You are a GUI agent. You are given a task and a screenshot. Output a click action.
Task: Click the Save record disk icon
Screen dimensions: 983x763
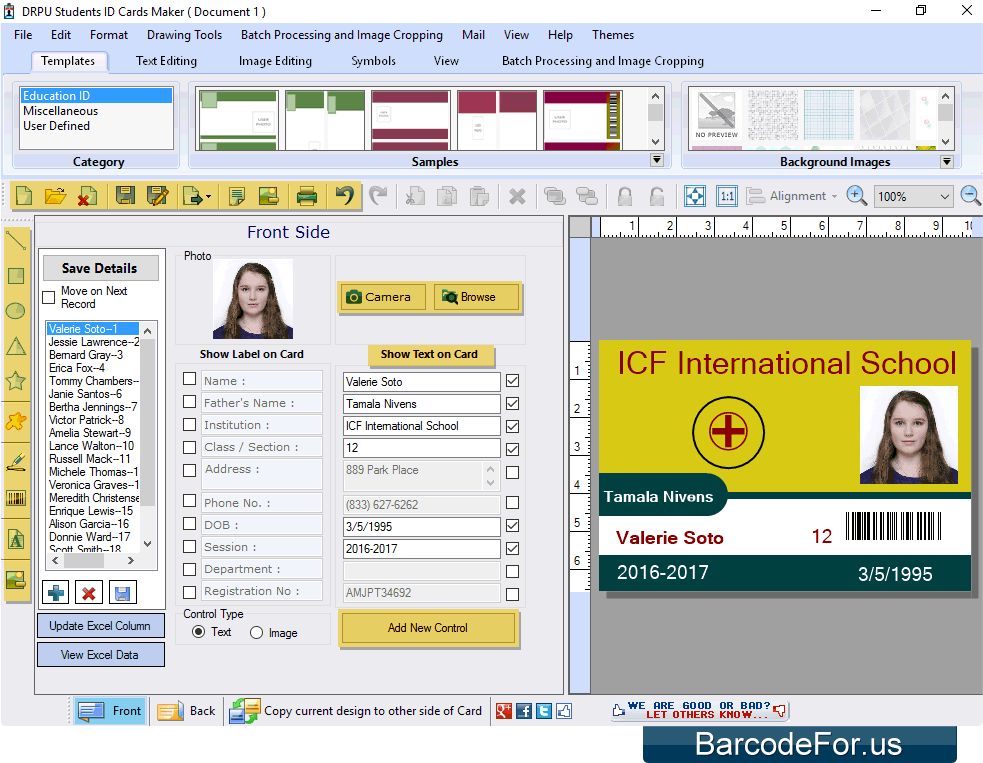point(122,592)
